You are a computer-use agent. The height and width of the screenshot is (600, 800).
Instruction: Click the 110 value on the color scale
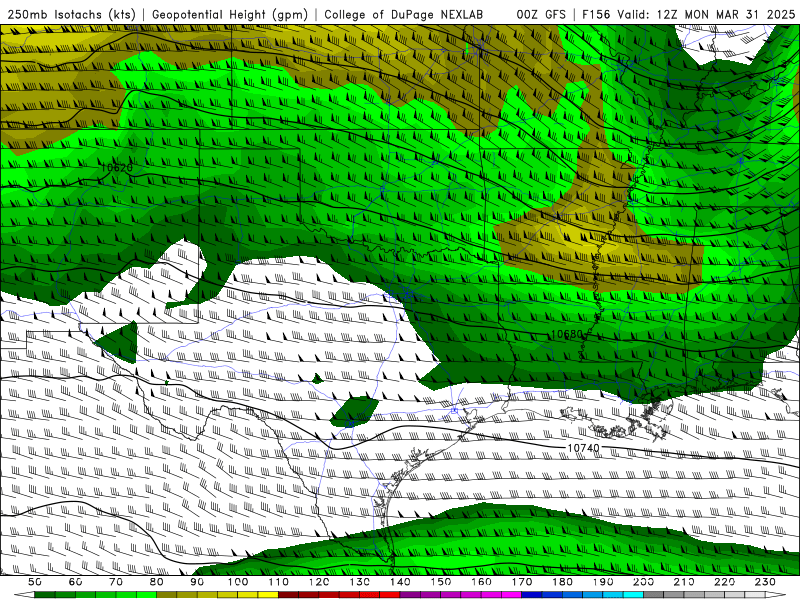point(278,582)
